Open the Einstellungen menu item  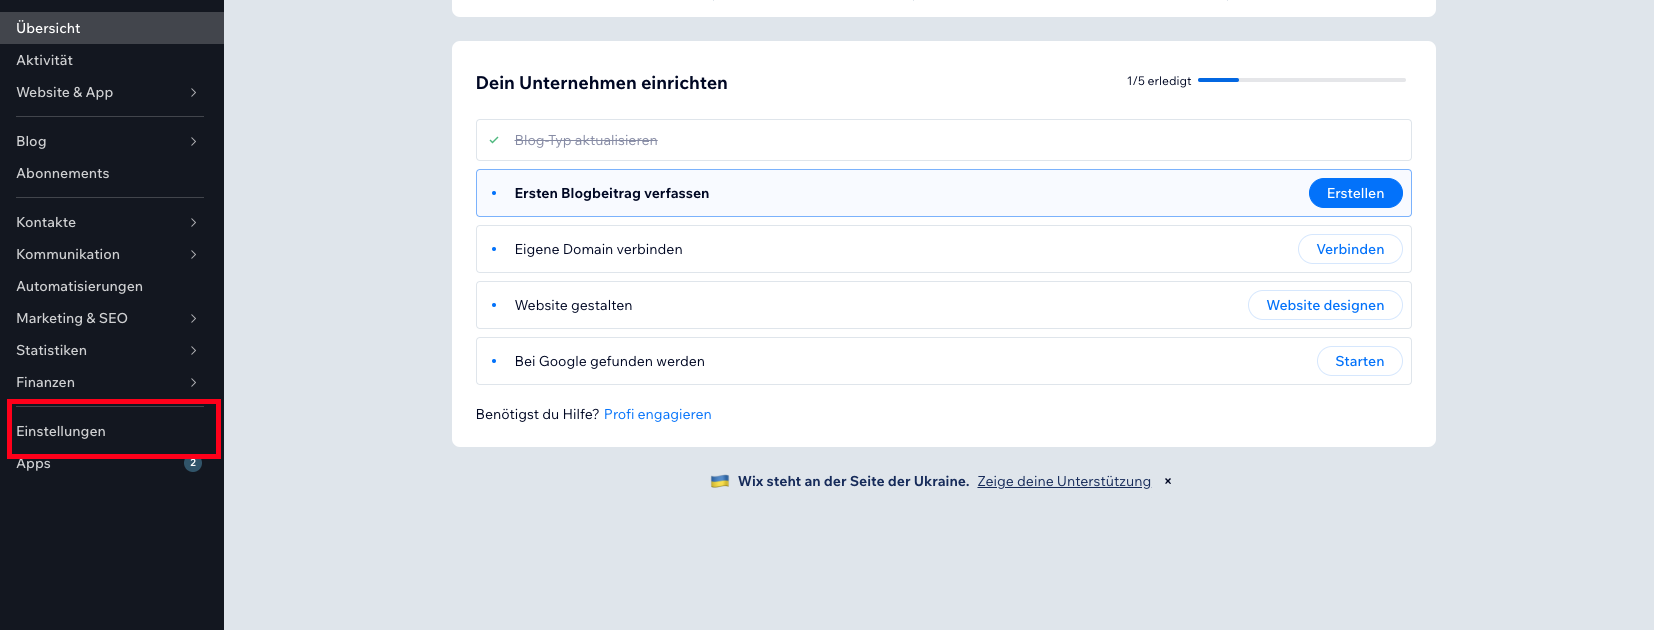pos(61,431)
